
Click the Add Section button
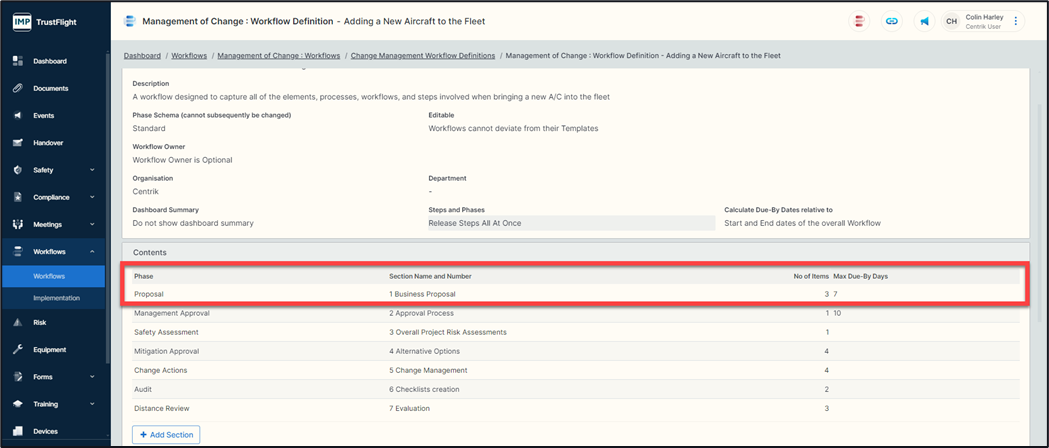click(166, 435)
